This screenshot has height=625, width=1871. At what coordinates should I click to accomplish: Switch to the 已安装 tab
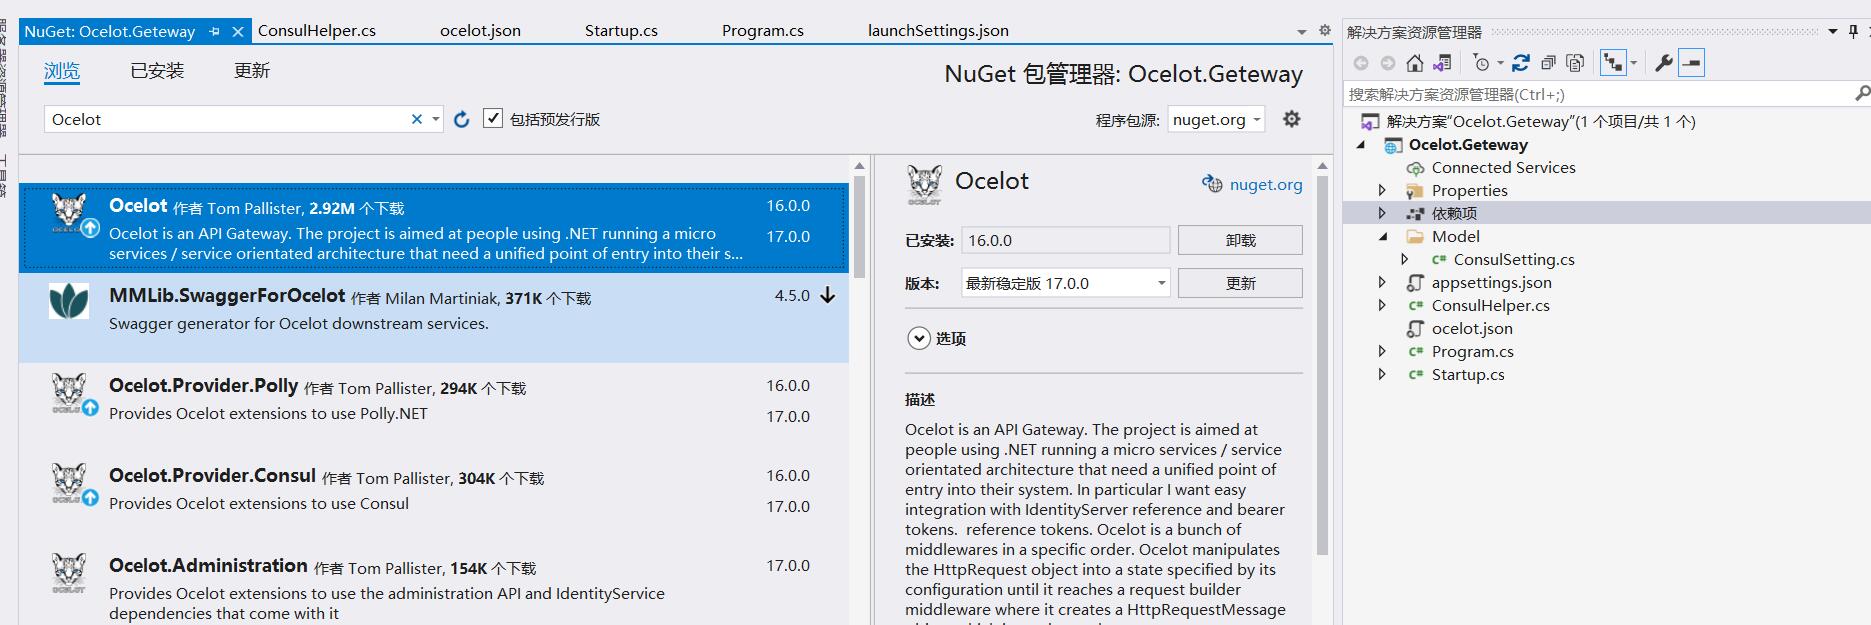point(157,71)
